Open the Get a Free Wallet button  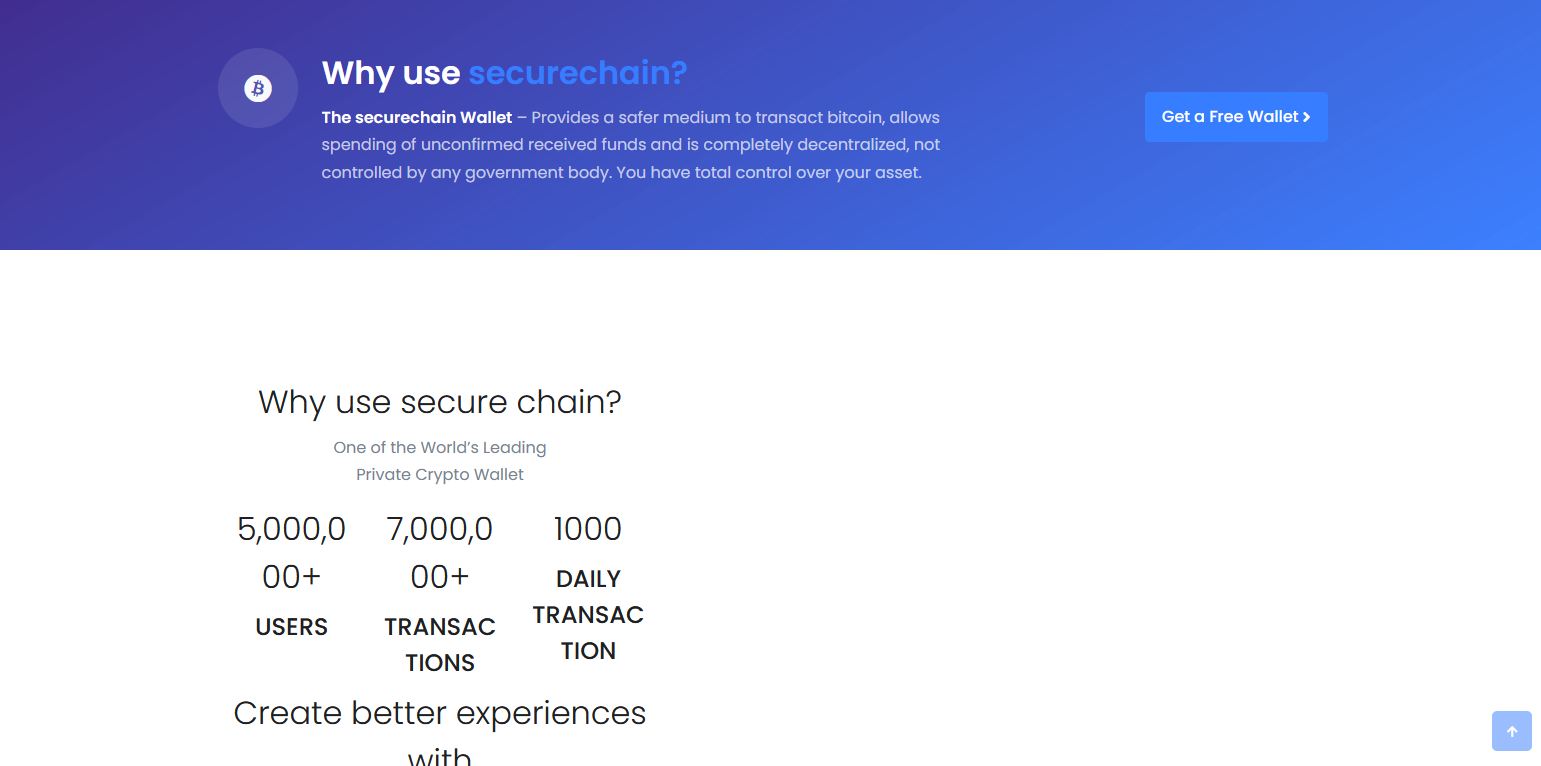(1236, 117)
